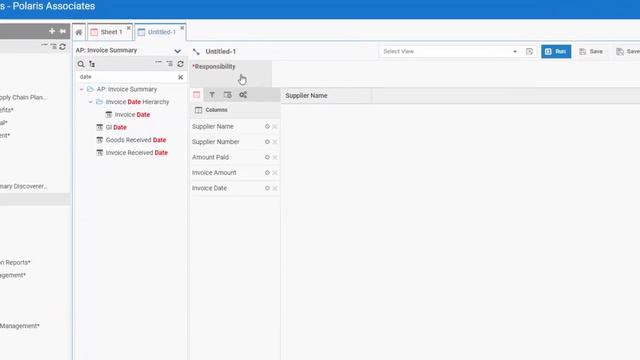Collapse the Invoice Date Hierarchy node
Screen dimensions: 640x360
coord(90,102)
